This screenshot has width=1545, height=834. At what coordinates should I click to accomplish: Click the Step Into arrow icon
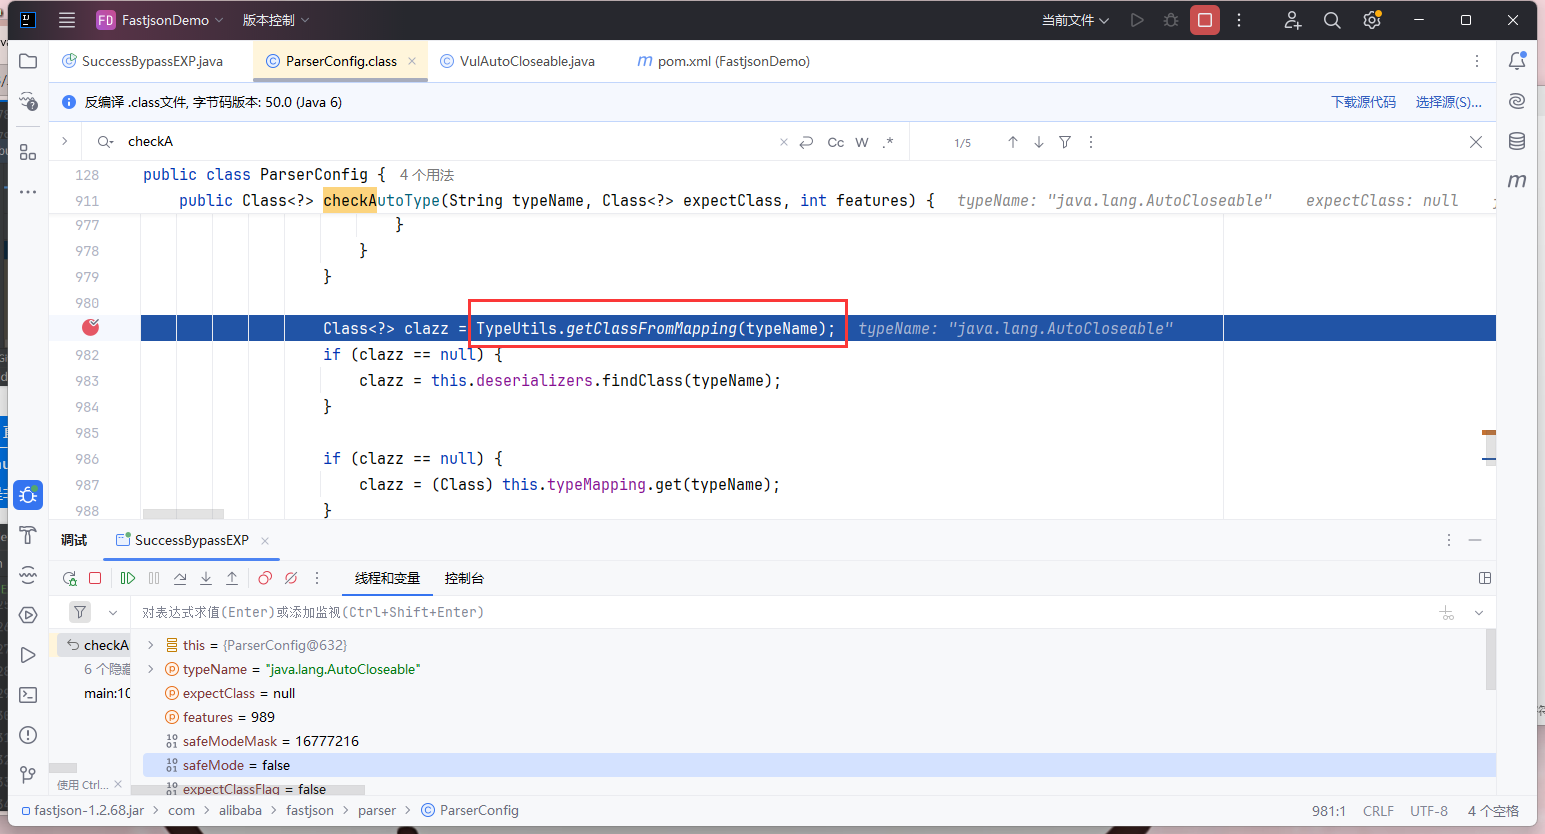[206, 578]
